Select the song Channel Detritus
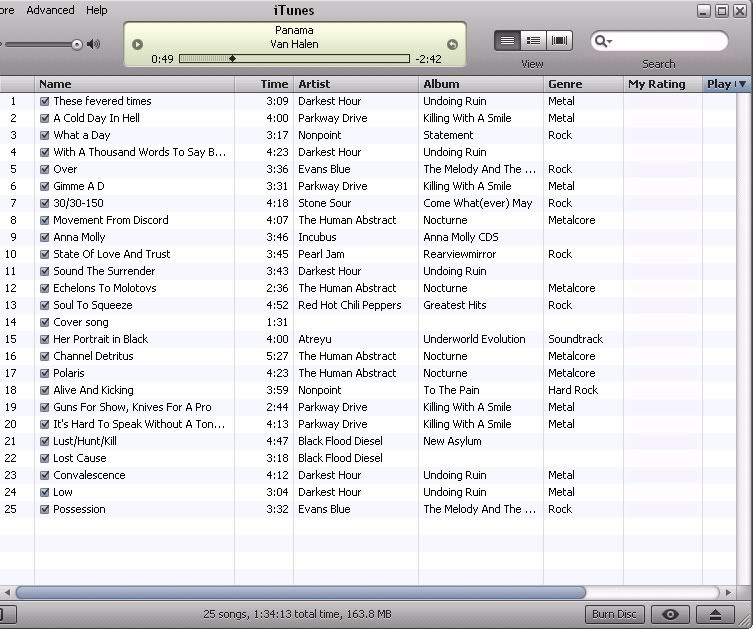This screenshot has height=629, width=753. tap(93, 356)
